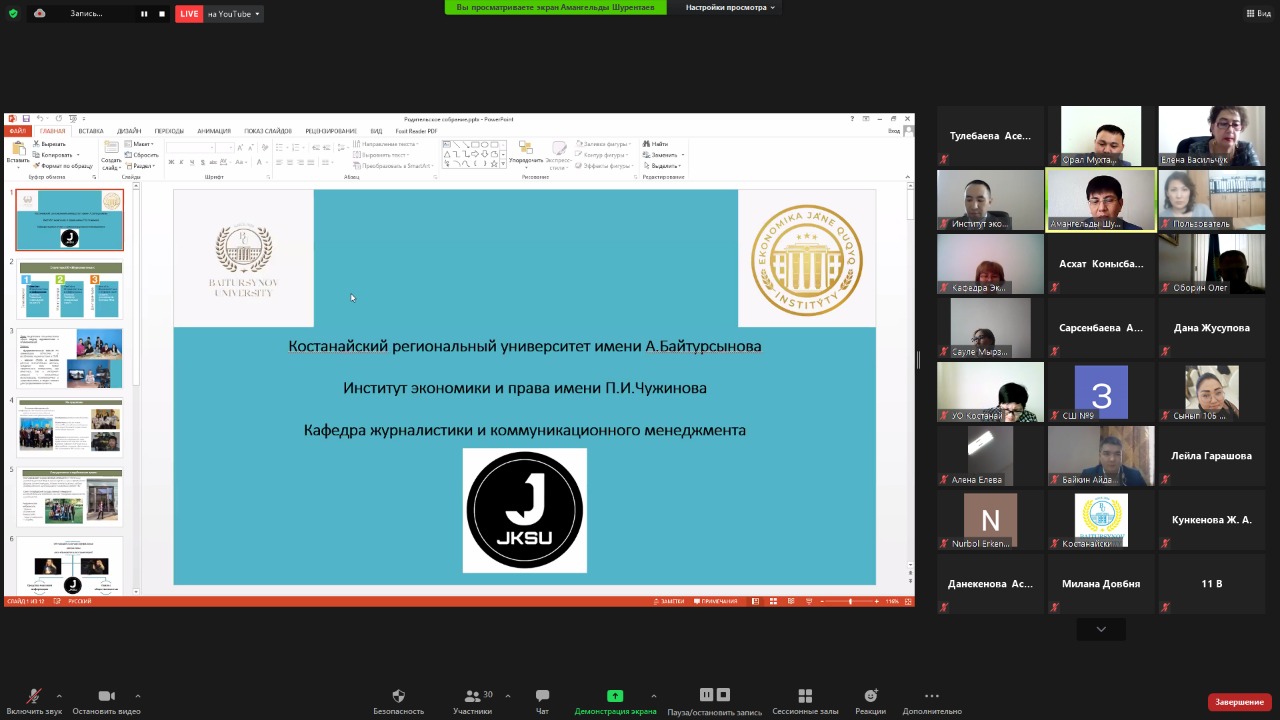Click the red End meeting button
This screenshot has height=720, width=1280.
[1240, 702]
